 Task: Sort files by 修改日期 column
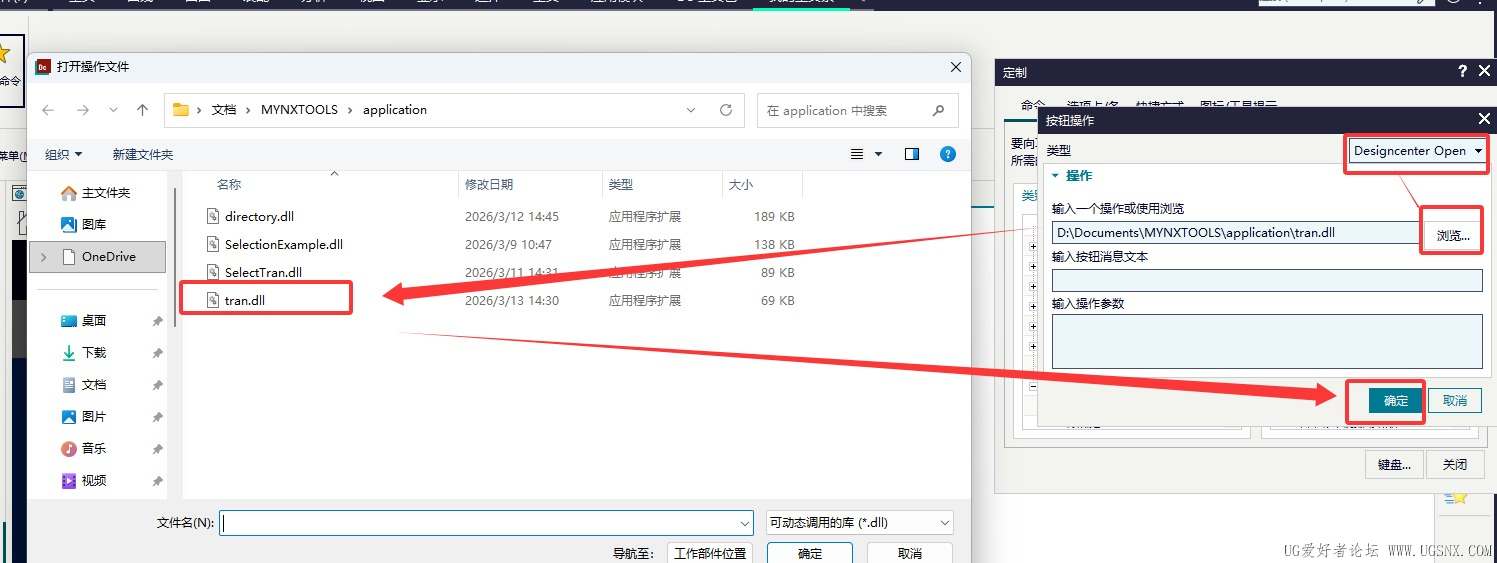[x=489, y=185]
